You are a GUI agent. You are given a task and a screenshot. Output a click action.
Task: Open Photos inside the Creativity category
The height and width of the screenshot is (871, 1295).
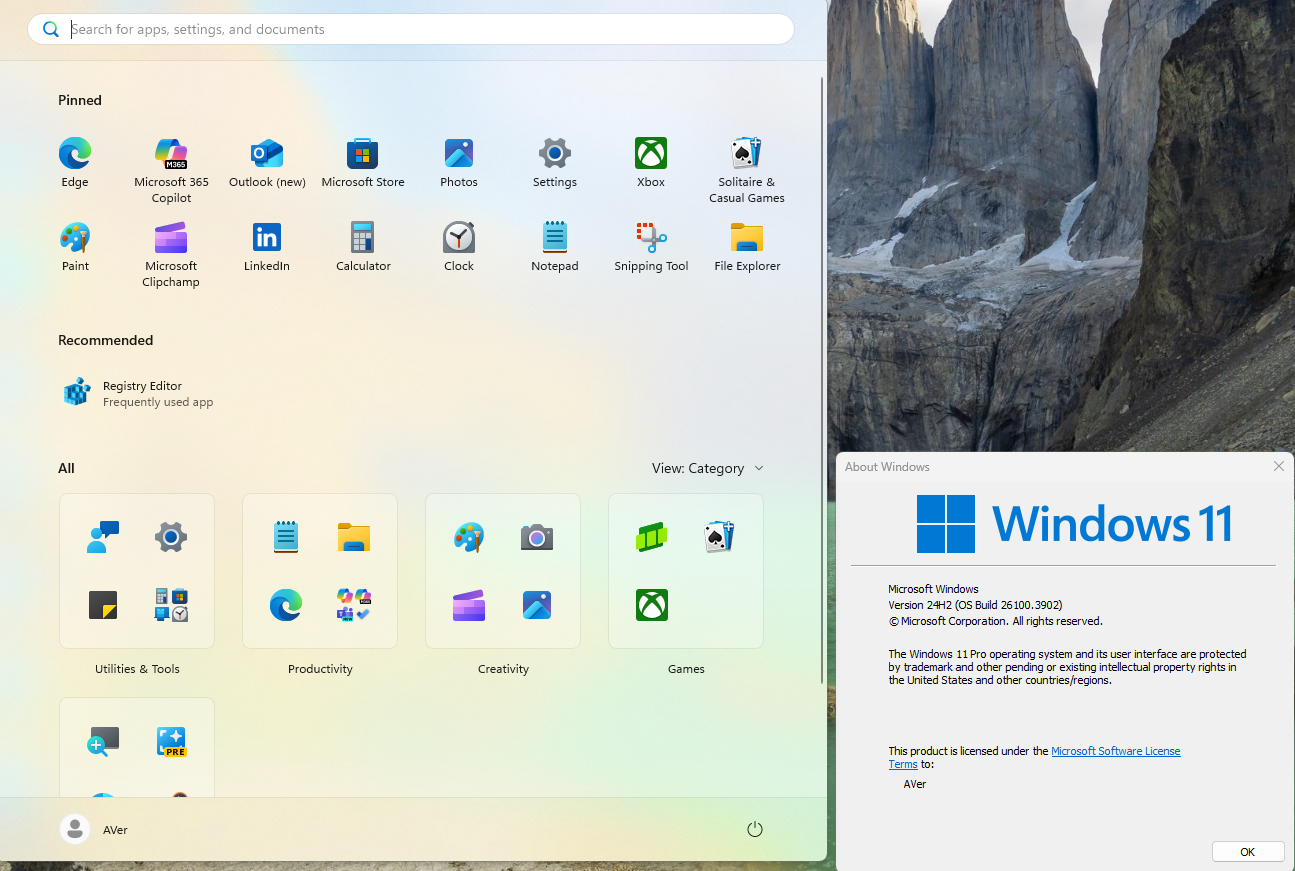tap(537, 605)
